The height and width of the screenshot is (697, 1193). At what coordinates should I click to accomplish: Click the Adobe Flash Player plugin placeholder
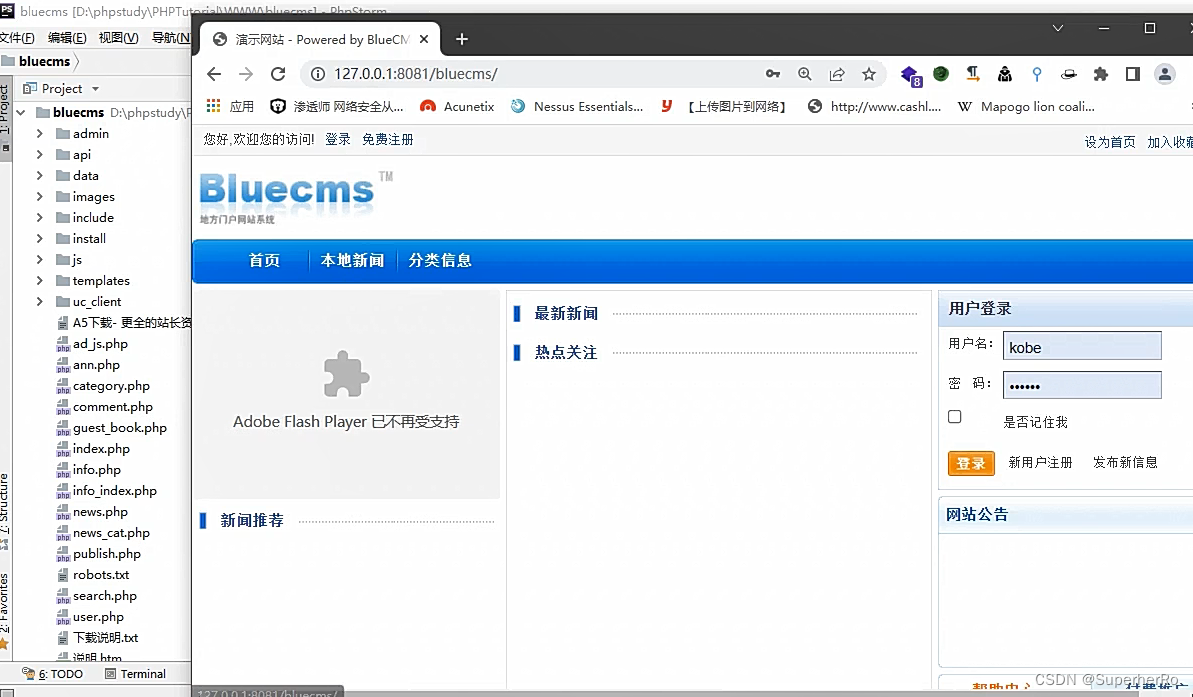346,394
